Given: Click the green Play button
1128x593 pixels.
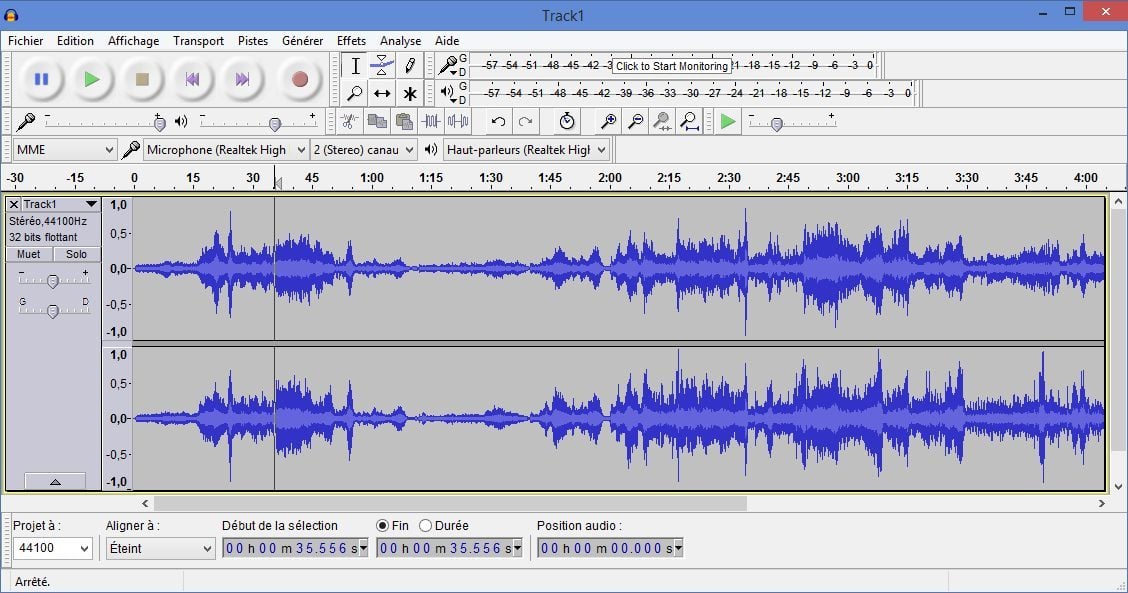Looking at the screenshot, I should click(x=92, y=79).
